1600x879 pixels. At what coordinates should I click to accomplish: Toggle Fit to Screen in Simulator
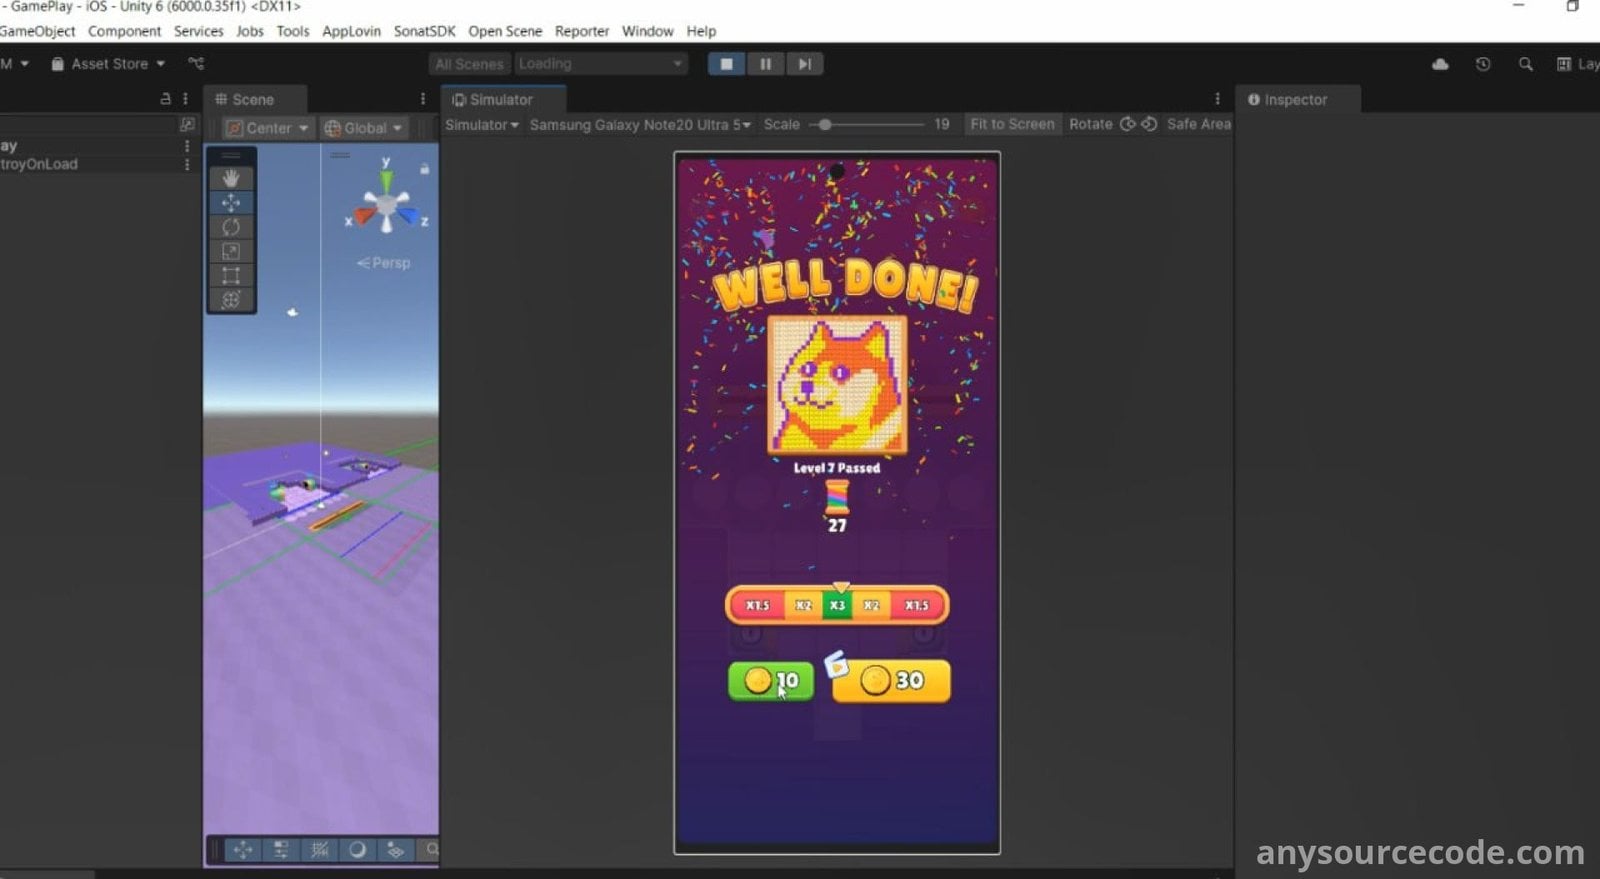(1012, 124)
